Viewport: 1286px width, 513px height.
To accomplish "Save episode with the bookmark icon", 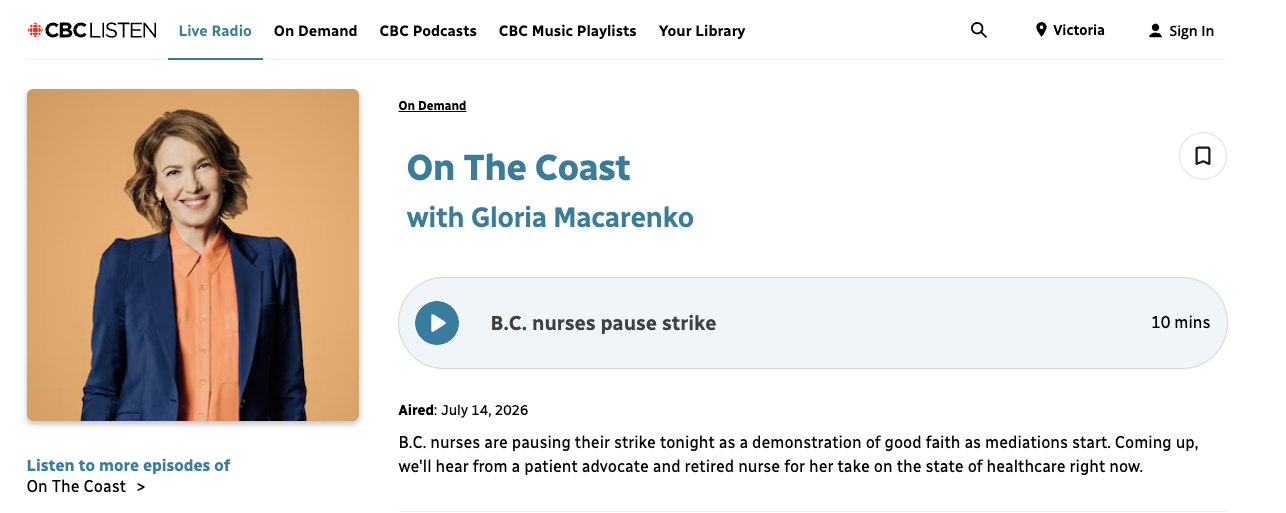I will point(1203,156).
